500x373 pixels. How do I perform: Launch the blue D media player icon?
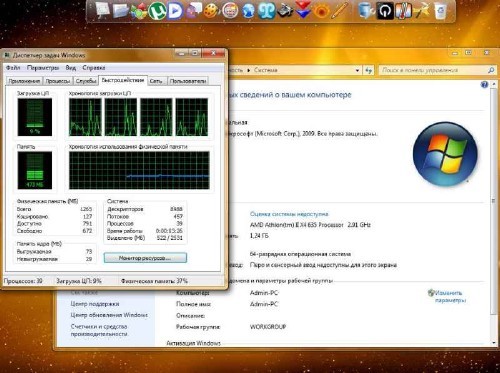coord(175,11)
